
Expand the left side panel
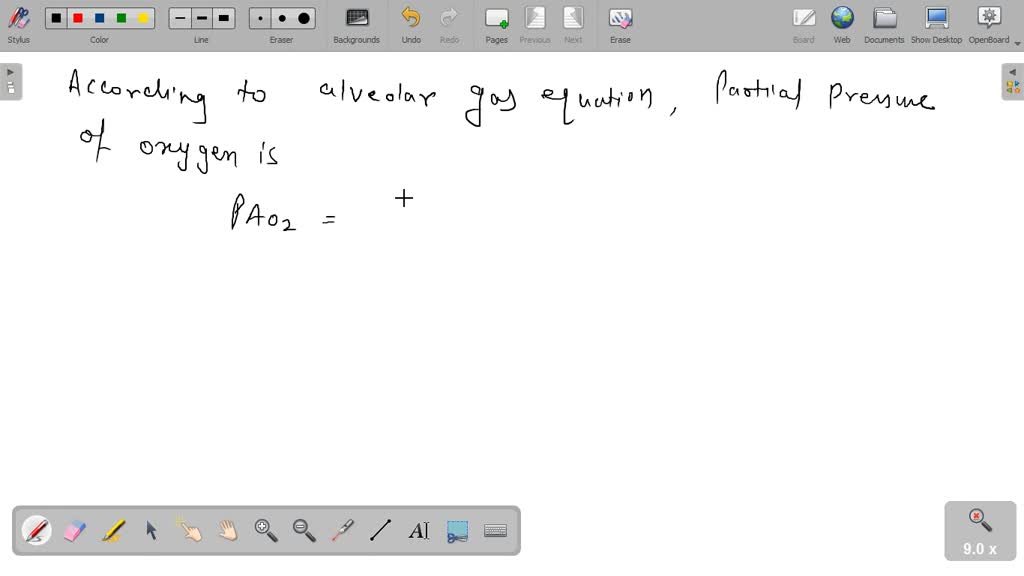click(x=10, y=81)
